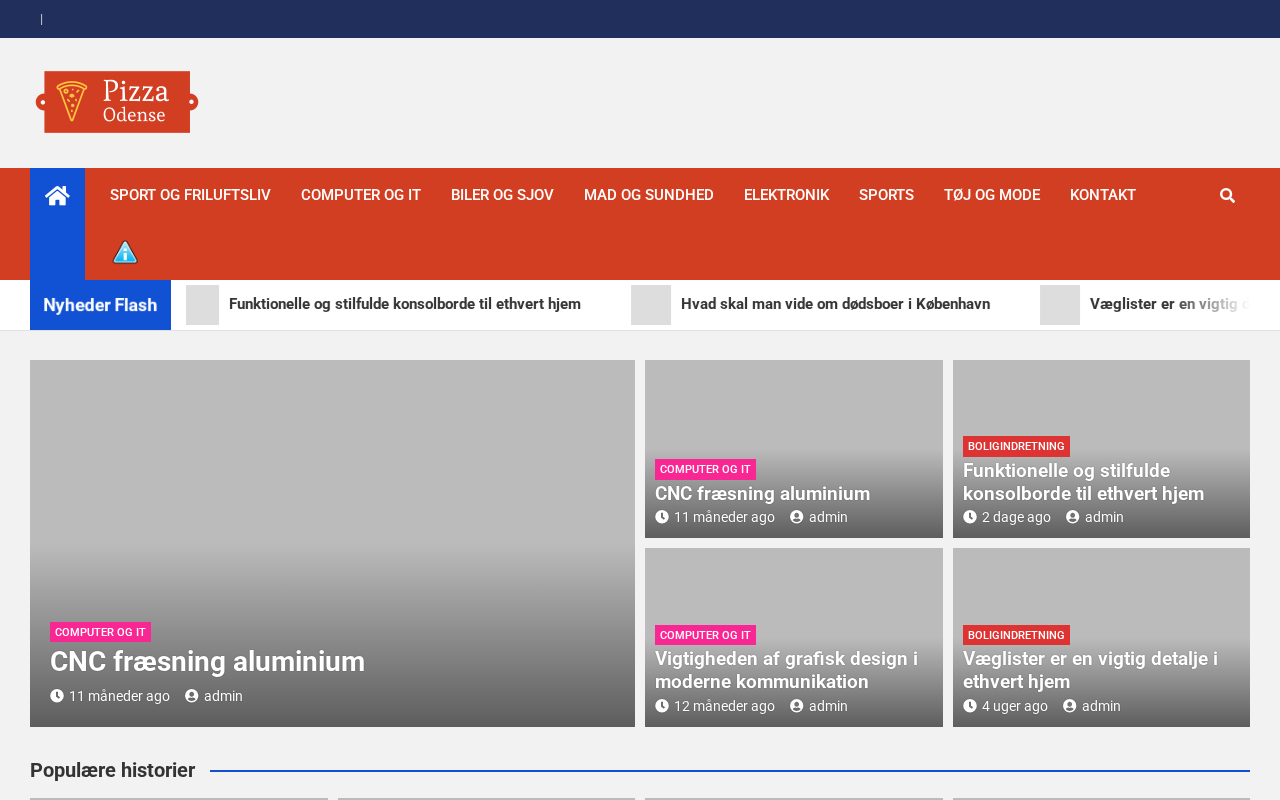This screenshot has width=1280, height=800.
Task: Click Boligindretning tag on Væglister article
Action: (1016, 635)
